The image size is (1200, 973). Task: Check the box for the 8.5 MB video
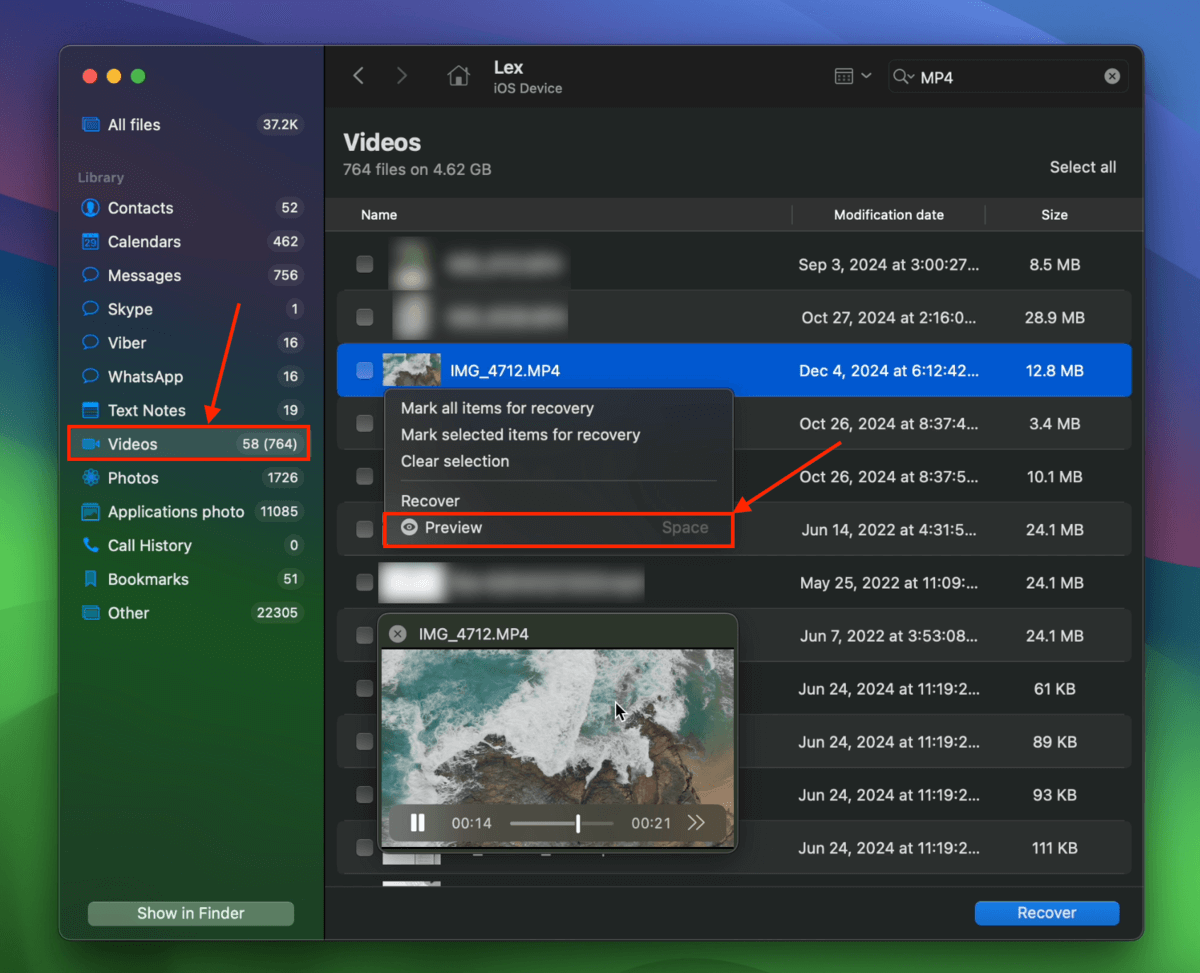365,265
